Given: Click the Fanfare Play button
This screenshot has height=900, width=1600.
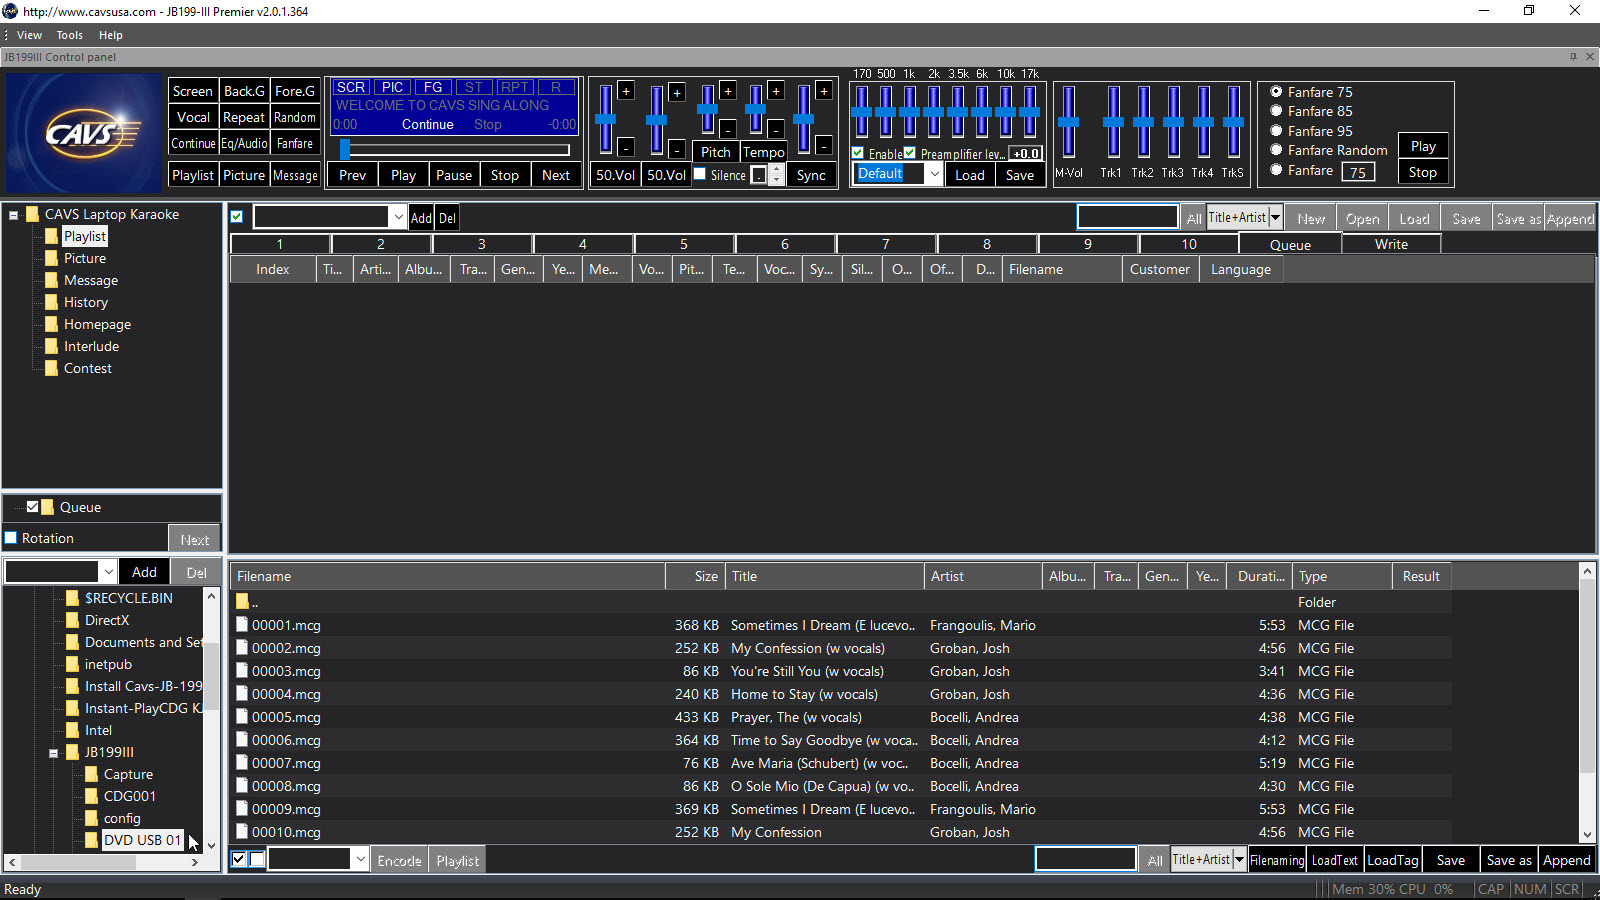Looking at the screenshot, I should 1423,146.
